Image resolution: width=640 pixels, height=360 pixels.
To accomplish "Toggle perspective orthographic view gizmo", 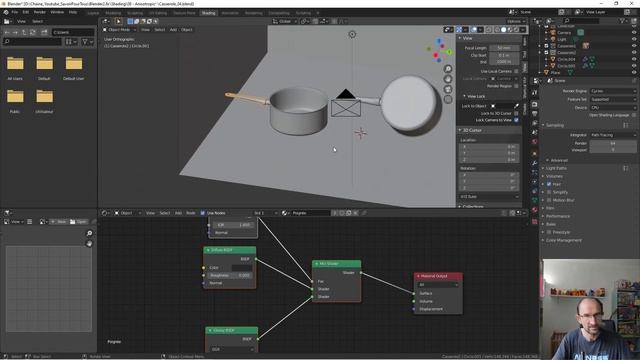I will tap(448, 100).
